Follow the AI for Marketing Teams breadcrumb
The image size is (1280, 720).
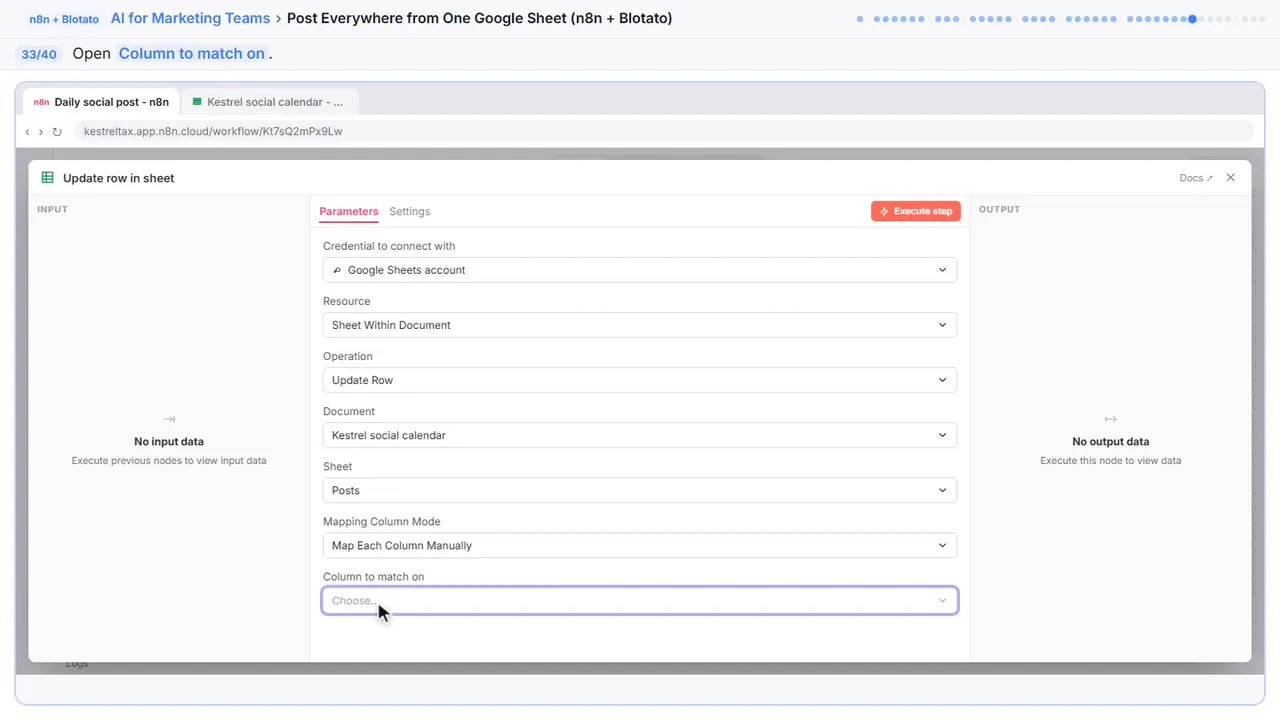191,18
